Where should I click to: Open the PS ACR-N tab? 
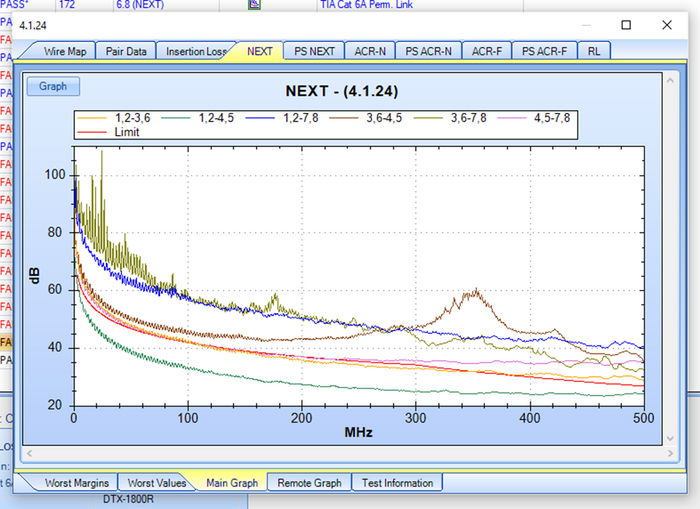click(427, 51)
